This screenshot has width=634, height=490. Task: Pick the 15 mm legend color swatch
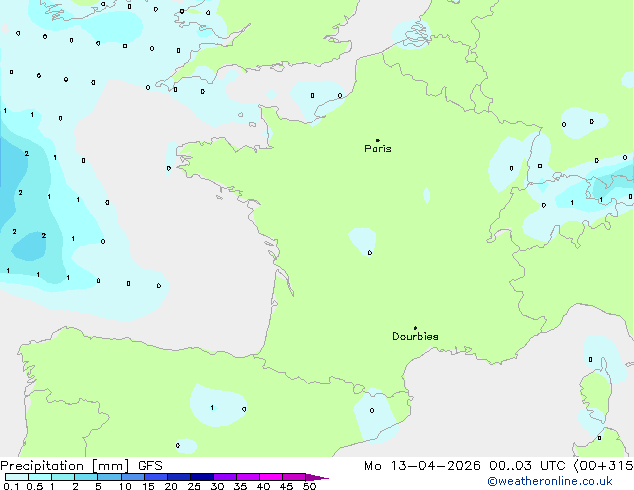155,477
